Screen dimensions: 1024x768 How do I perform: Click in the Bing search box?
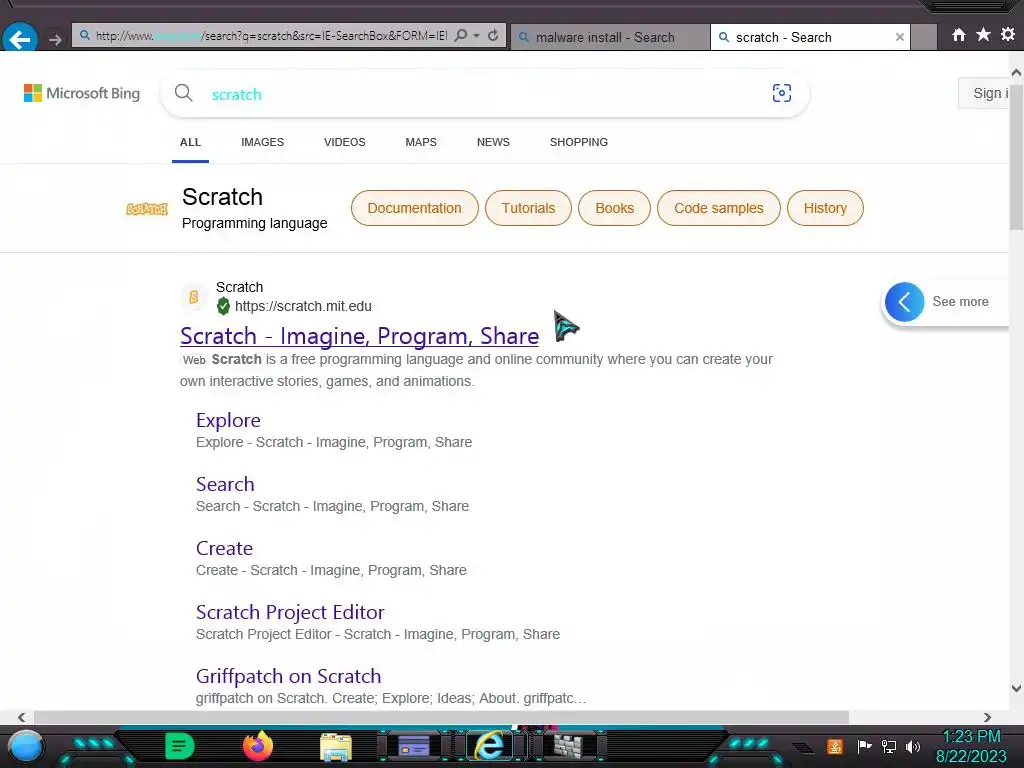click(483, 94)
